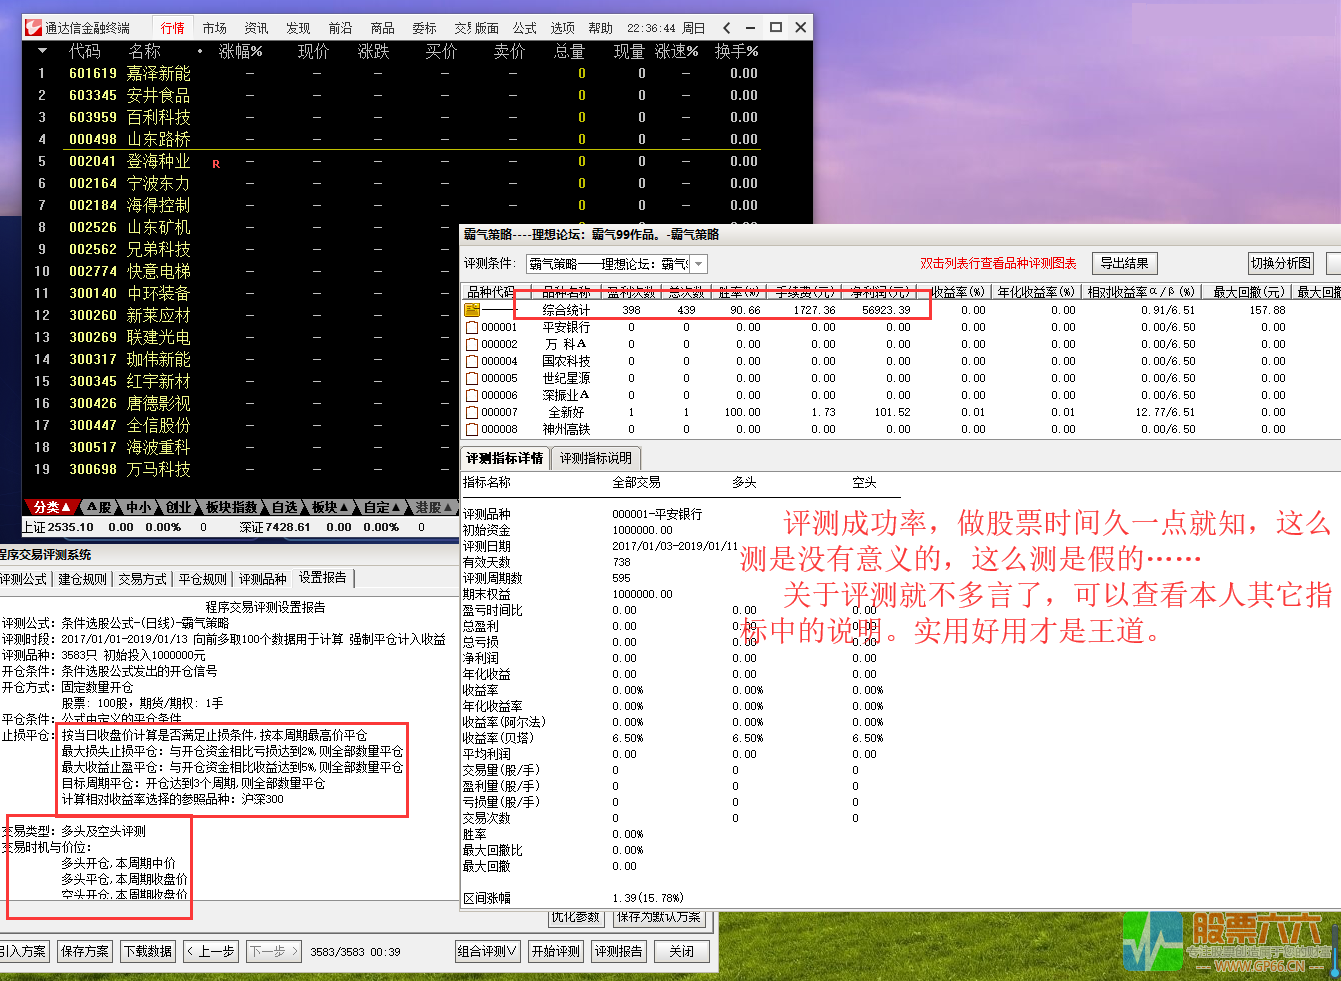Select the 港股 board icon in bottom strip
This screenshot has width=1341, height=981.
(428, 507)
